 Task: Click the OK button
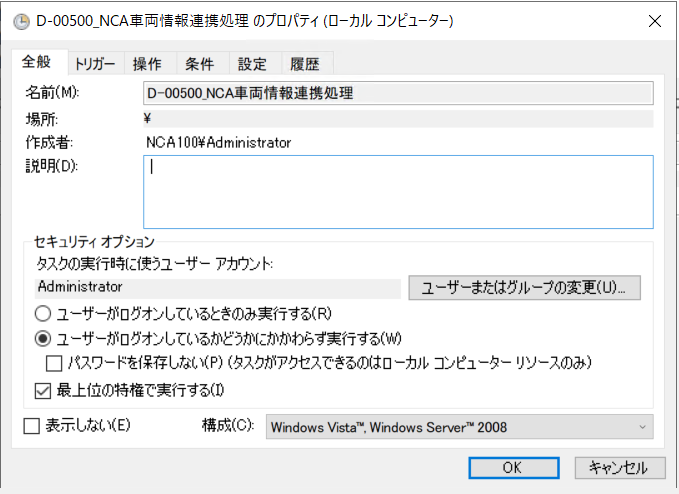514,468
